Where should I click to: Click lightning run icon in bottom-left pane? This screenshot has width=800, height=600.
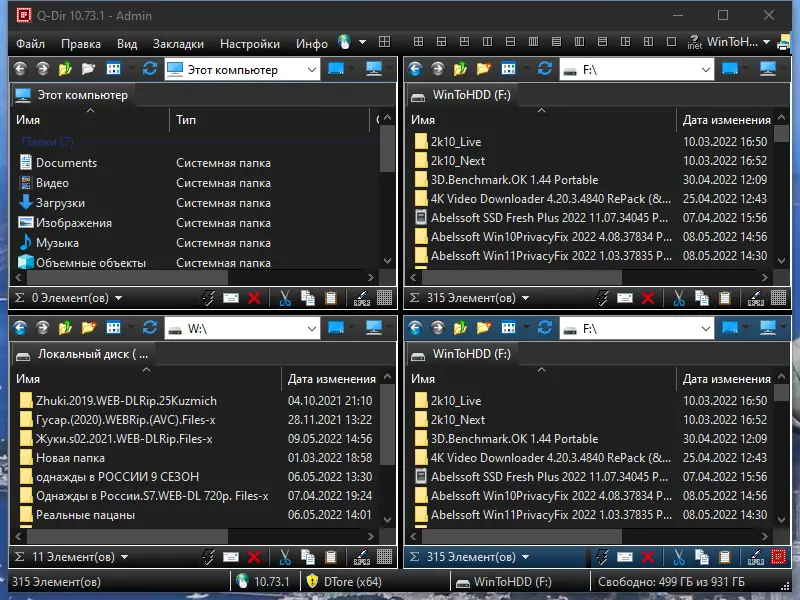pyautogui.click(x=208, y=557)
